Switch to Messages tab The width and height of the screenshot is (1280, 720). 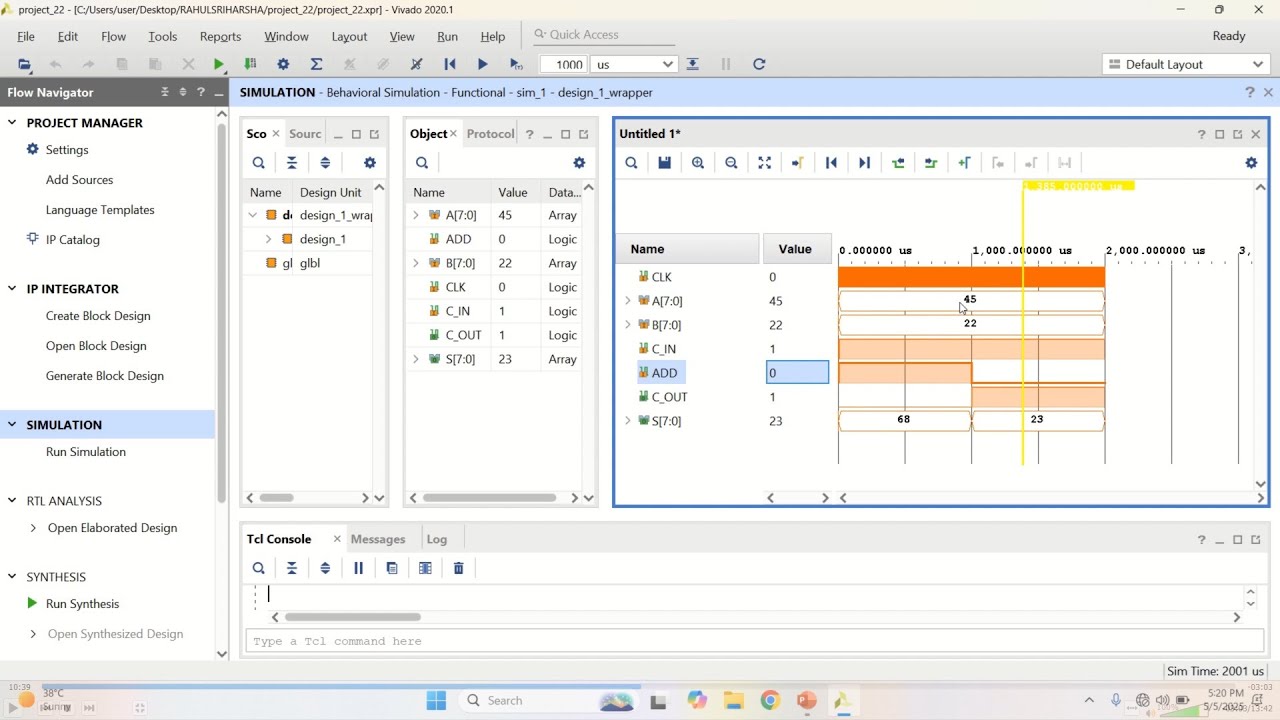(378, 539)
